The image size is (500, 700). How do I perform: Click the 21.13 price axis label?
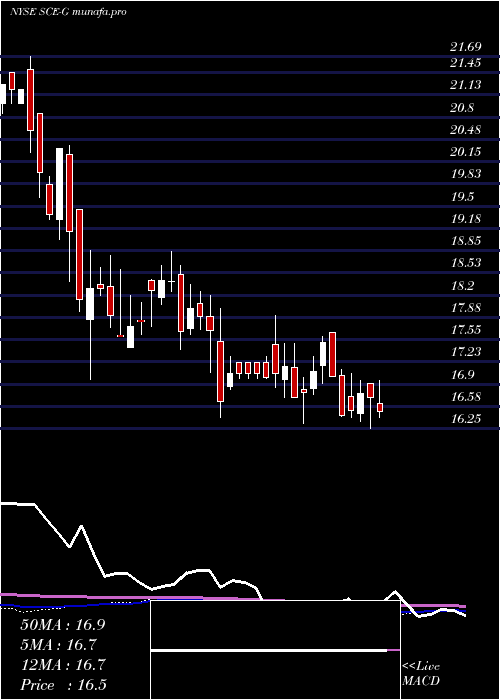pos(466,84)
